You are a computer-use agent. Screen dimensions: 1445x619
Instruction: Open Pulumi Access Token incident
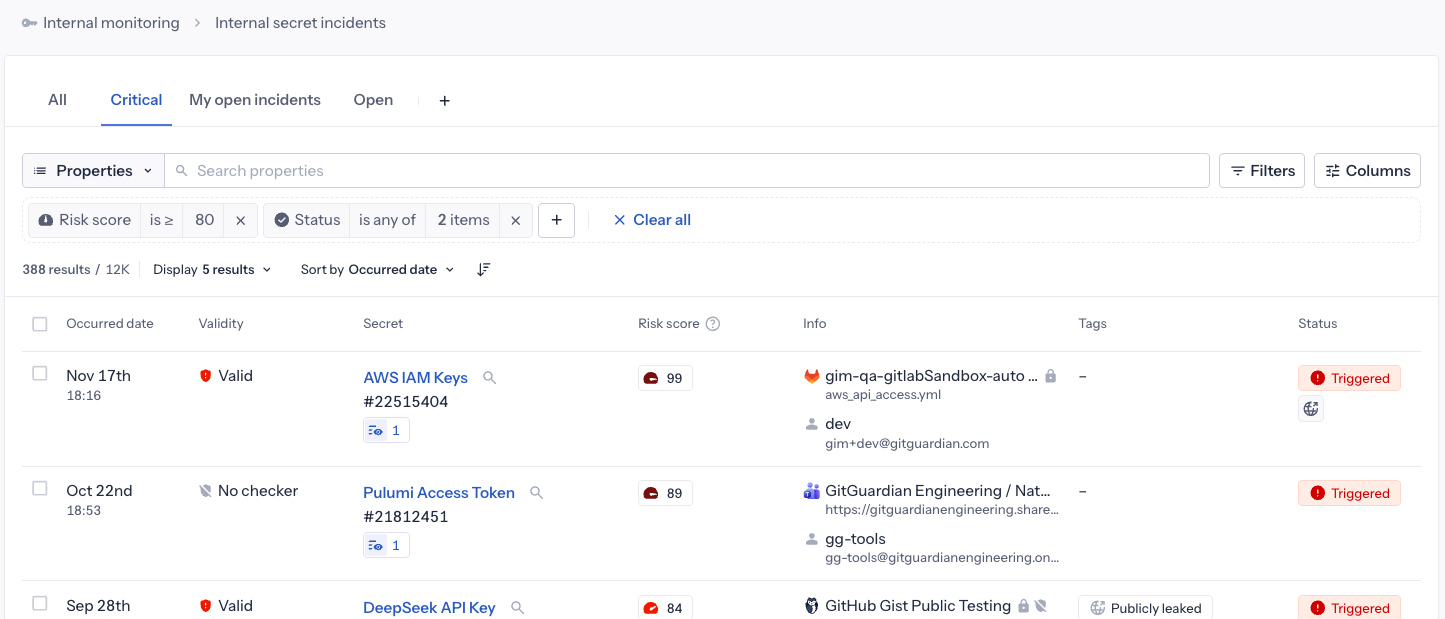tap(439, 492)
